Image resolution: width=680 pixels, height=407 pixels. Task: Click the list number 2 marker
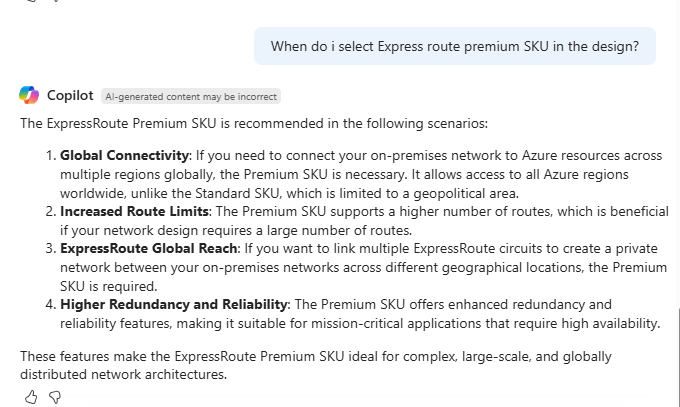click(x=50, y=212)
